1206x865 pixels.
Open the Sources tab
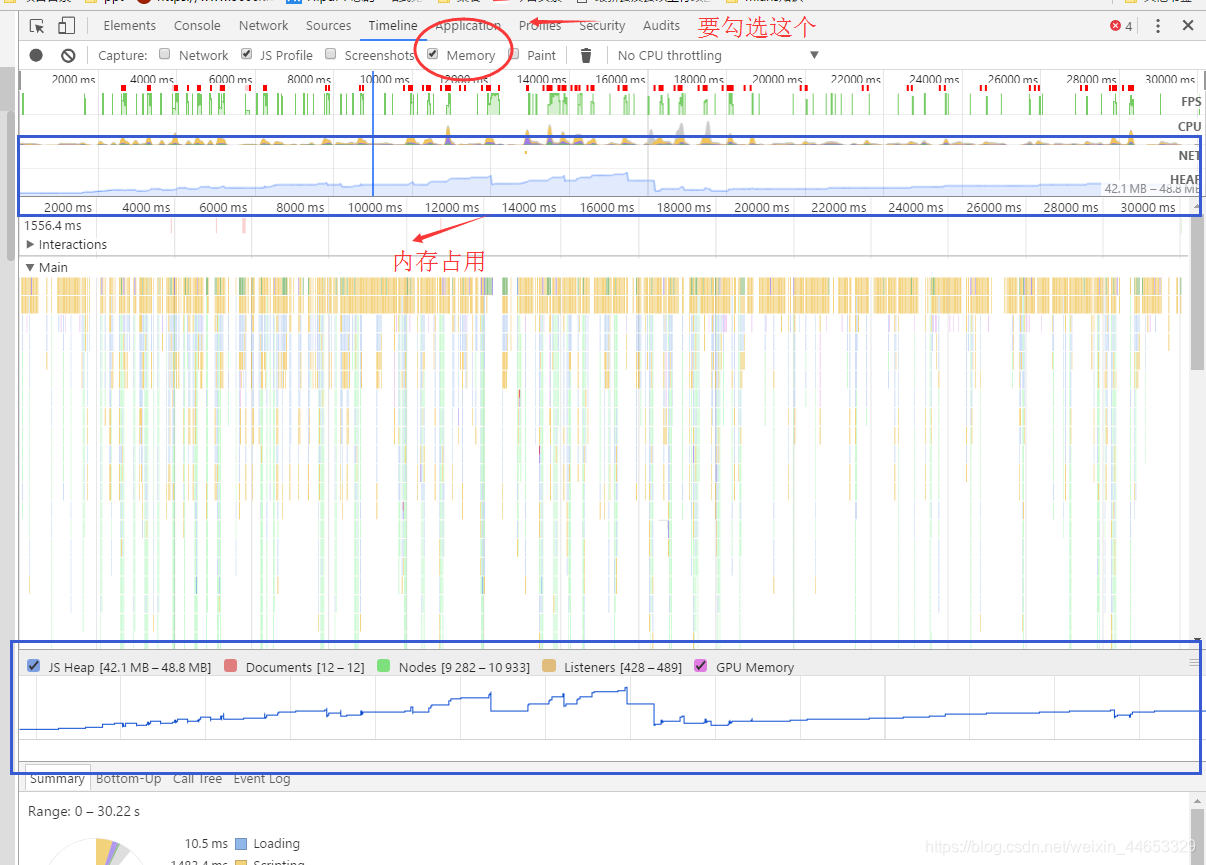pos(329,26)
